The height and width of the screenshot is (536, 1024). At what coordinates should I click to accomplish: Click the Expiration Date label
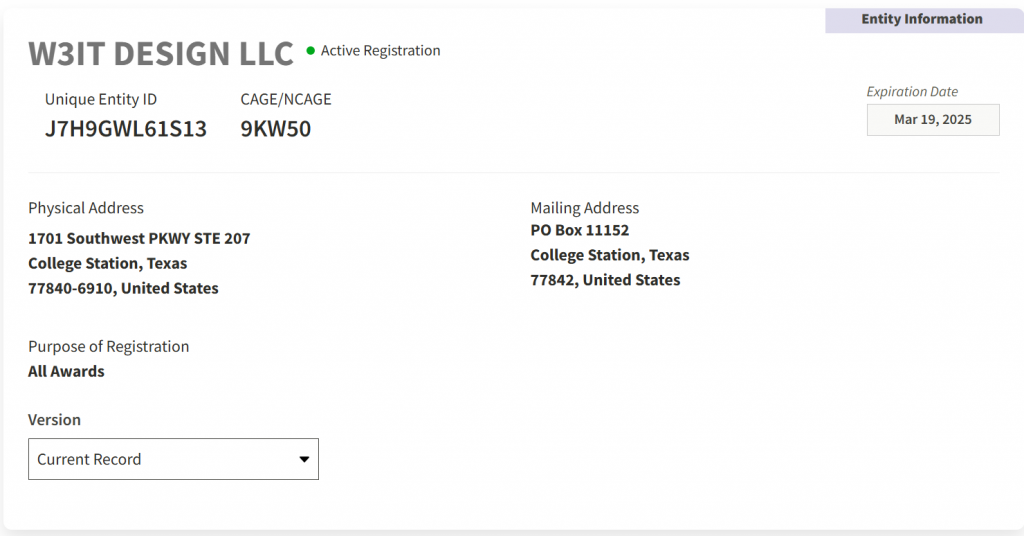point(912,92)
